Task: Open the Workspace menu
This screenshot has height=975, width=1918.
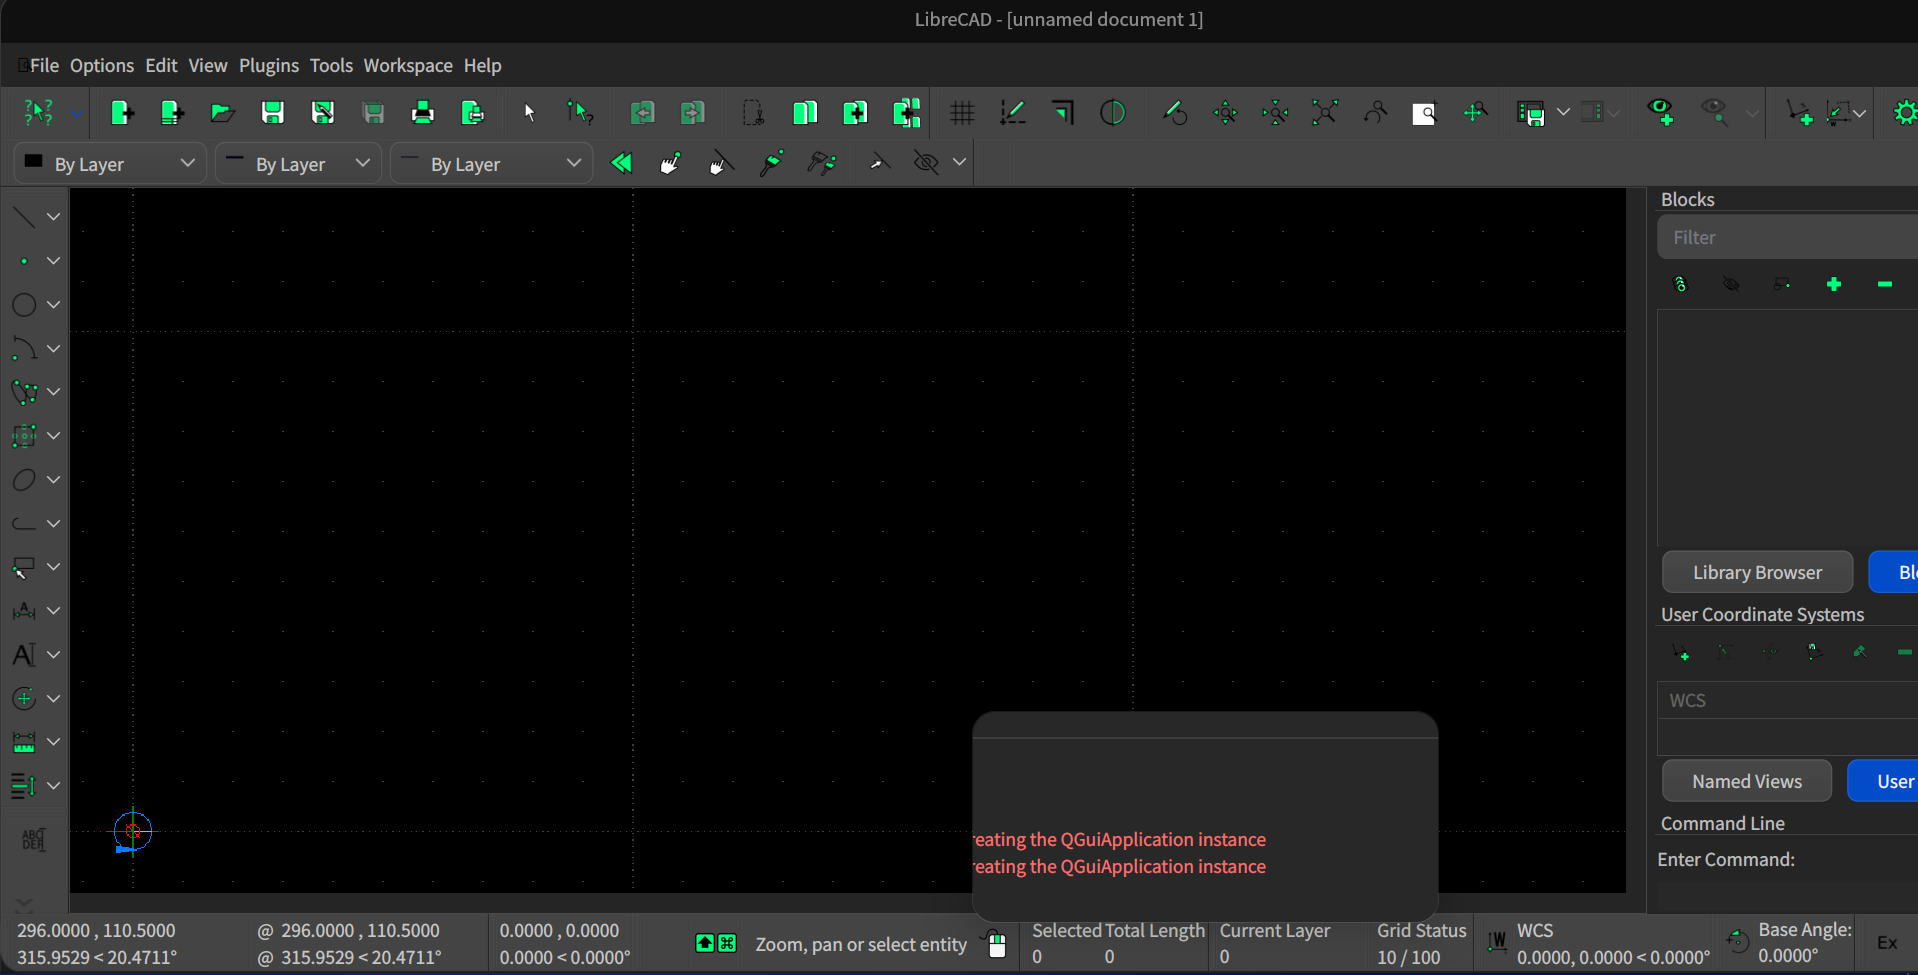Action: coord(408,65)
